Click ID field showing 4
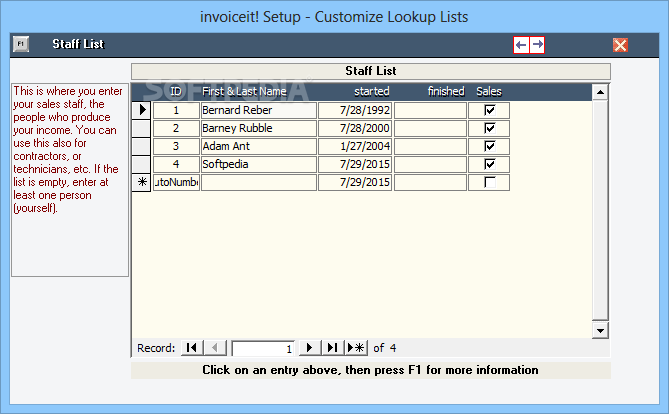 pyautogui.click(x=176, y=164)
